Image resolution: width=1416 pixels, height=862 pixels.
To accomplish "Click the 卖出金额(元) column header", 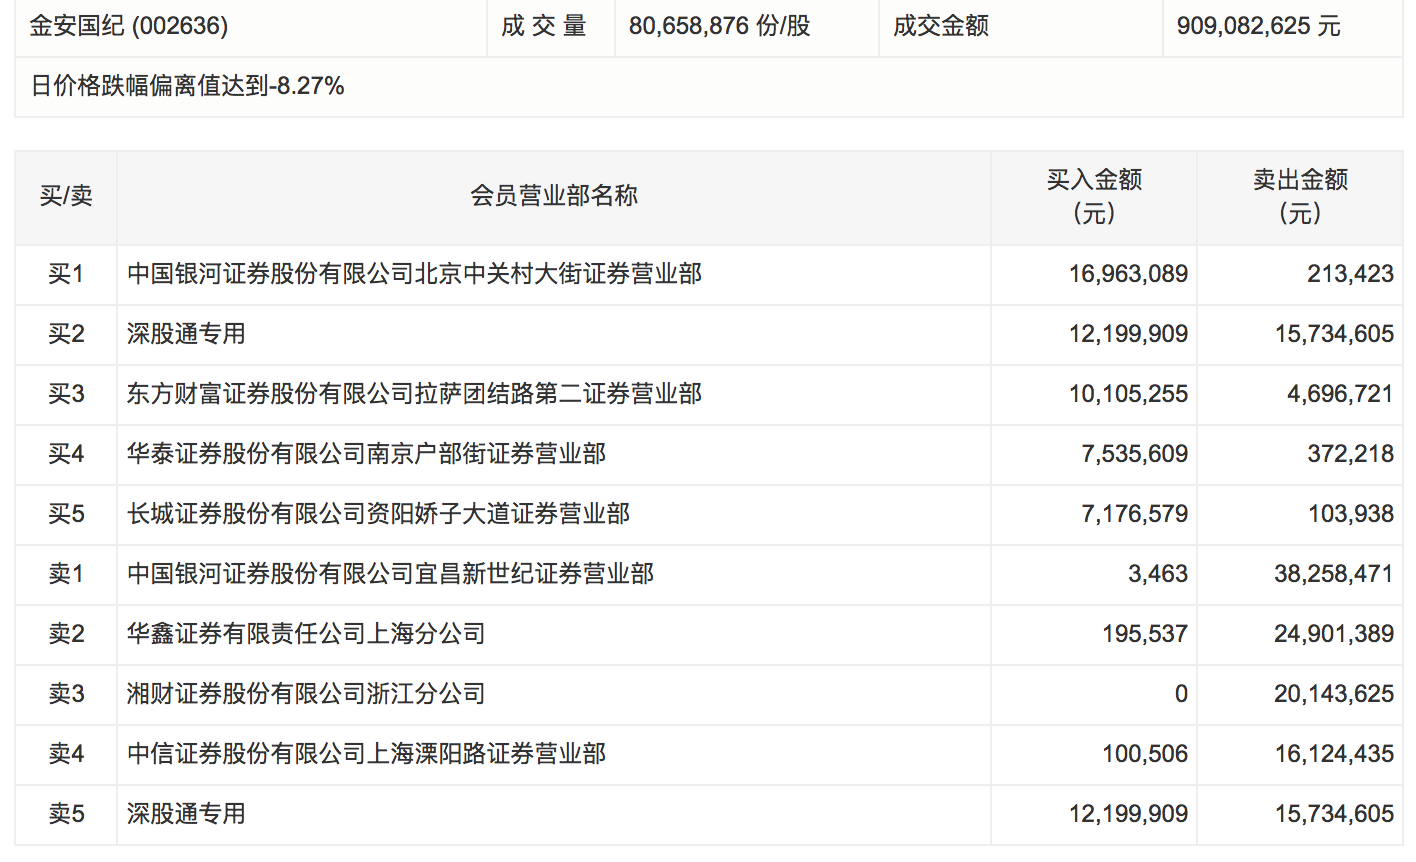I will [x=1300, y=196].
